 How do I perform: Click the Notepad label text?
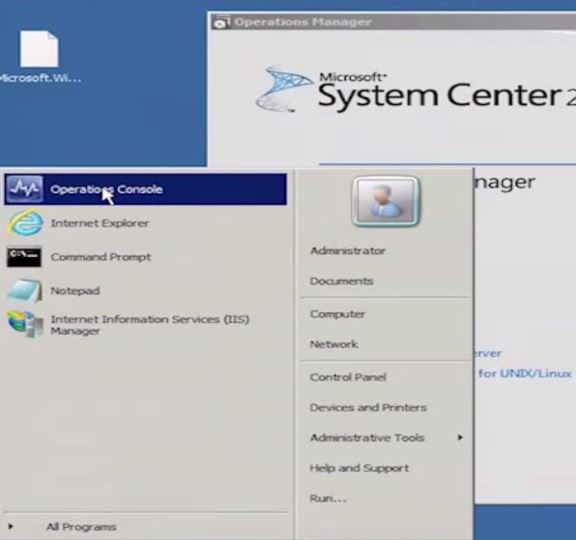(75, 291)
